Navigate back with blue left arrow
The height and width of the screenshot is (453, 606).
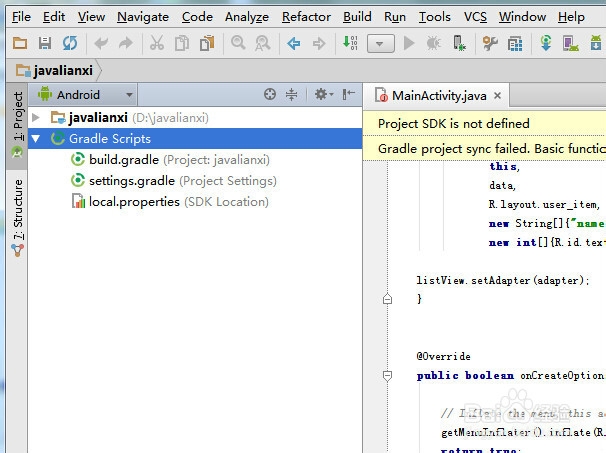coord(294,43)
